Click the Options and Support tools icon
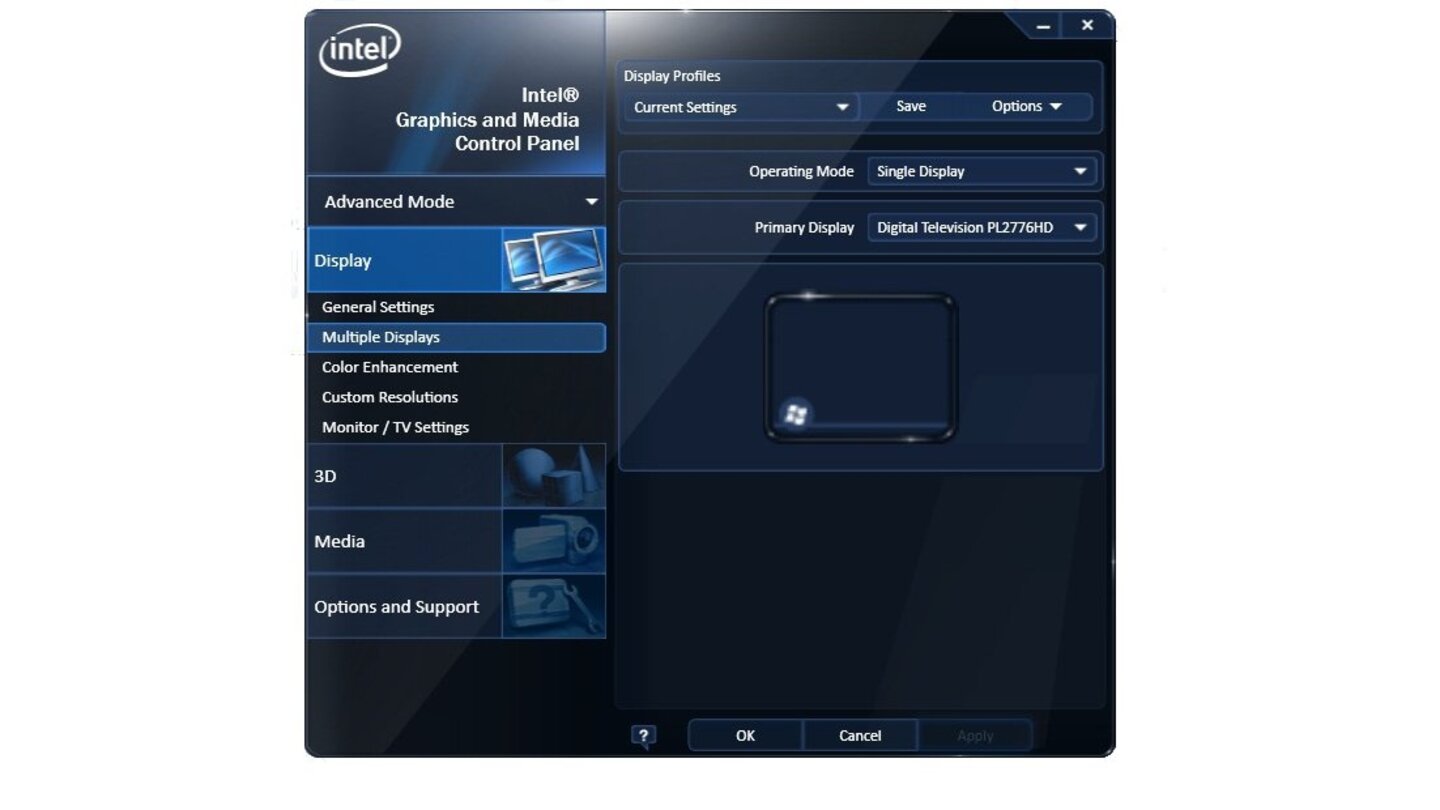The width and height of the screenshot is (1440, 810). click(x=554, y=606)
